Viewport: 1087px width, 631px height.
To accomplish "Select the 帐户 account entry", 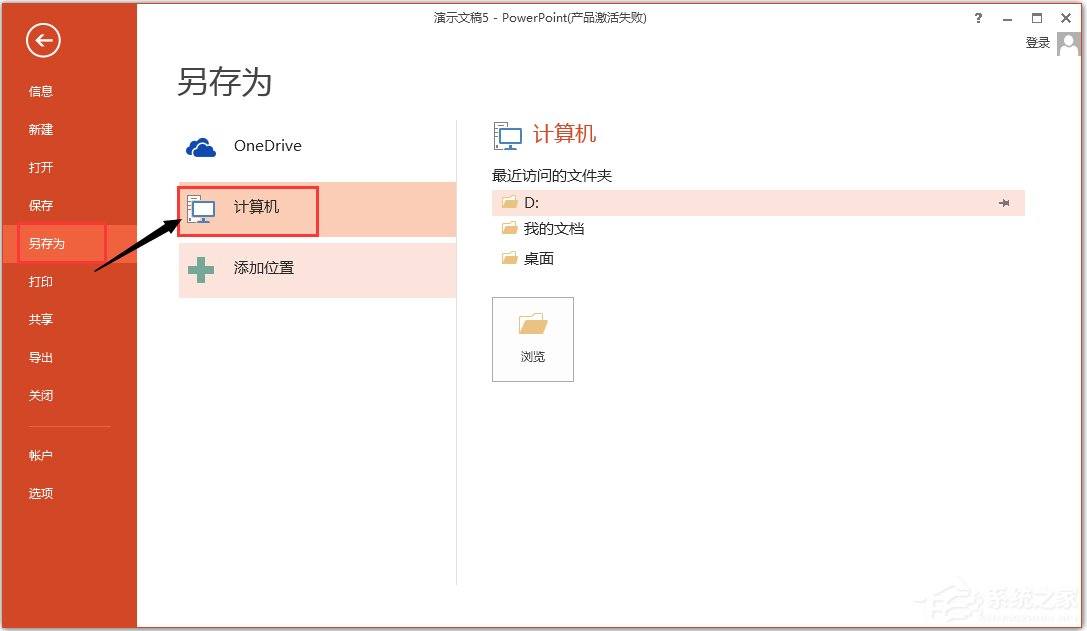I will [41, 455].
